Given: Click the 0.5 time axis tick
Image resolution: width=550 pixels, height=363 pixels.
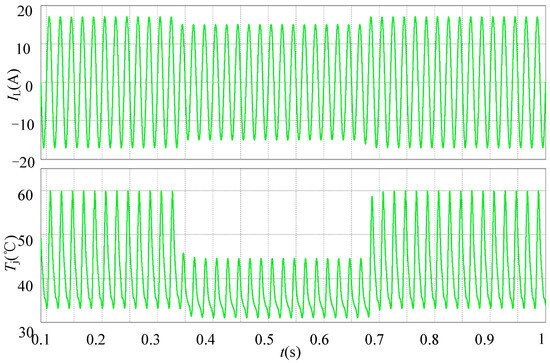Looking at the screenshot, I should tap(264, 339).
